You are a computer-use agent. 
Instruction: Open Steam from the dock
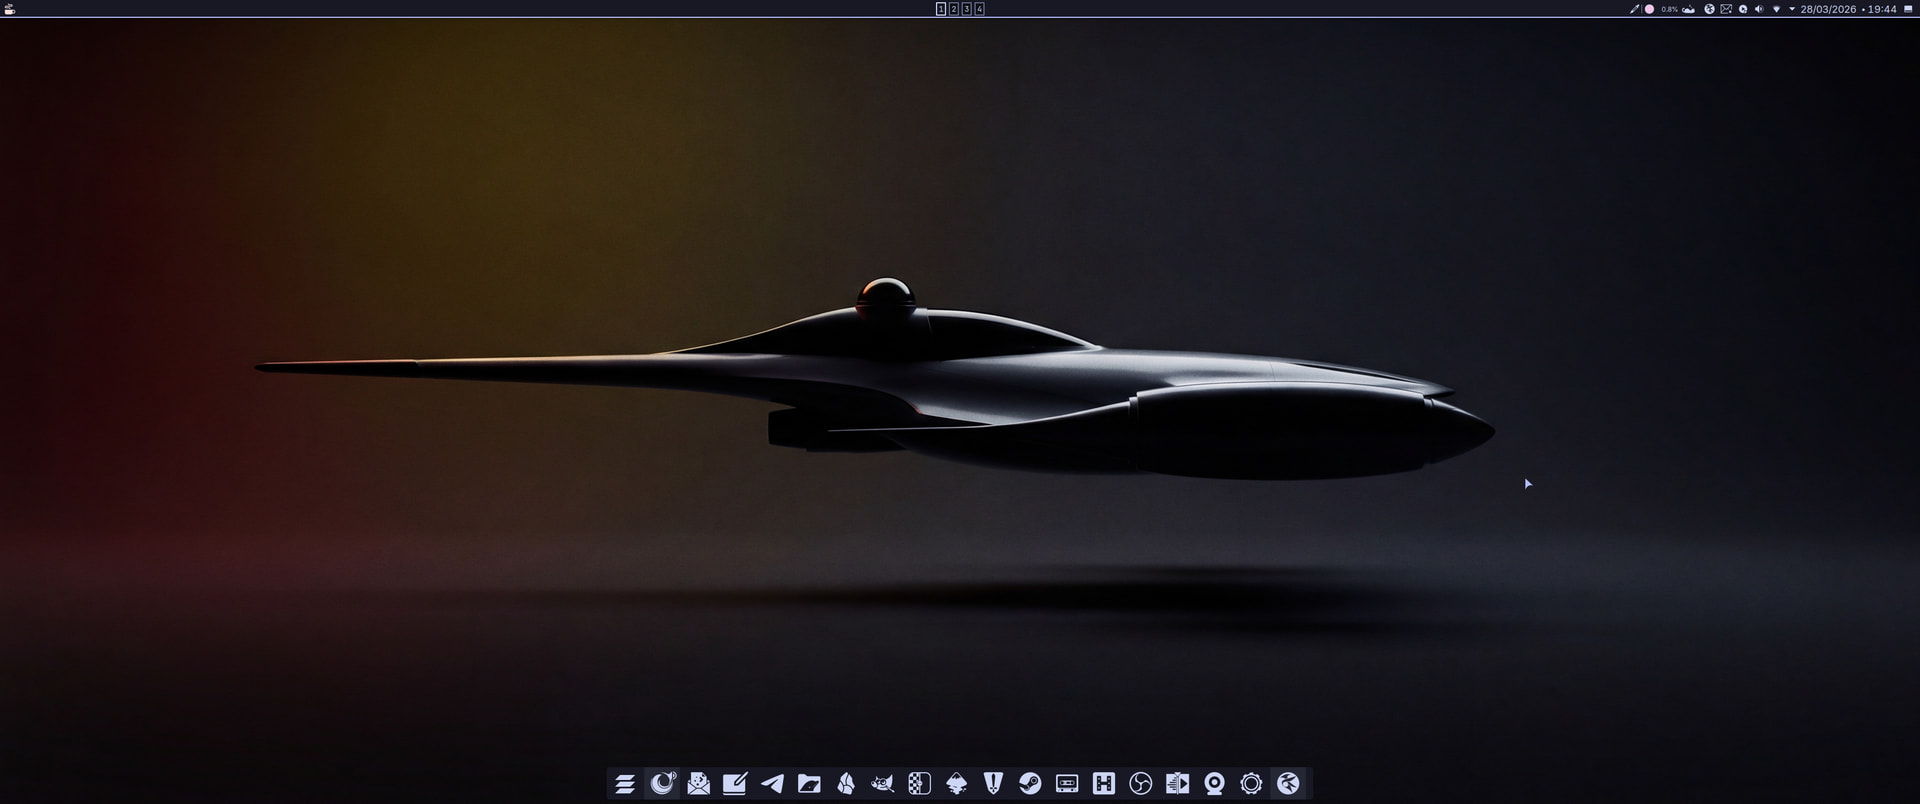point(1030,784)
